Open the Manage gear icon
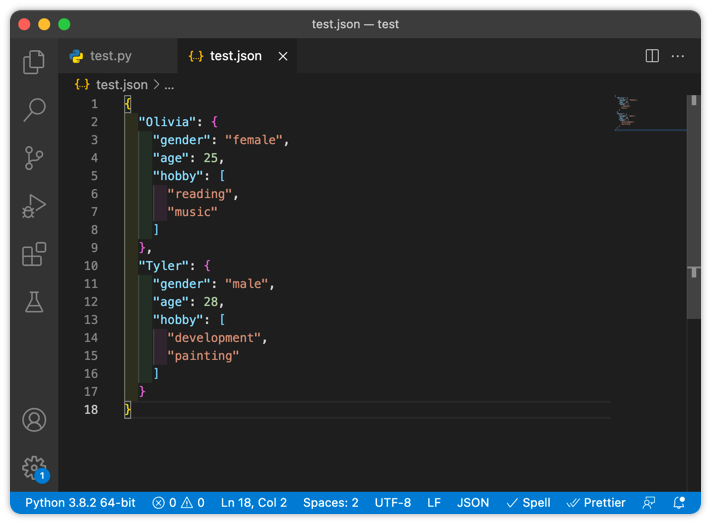Image resolution: width=711 pixels, height=524 pixels. (35, 468)
